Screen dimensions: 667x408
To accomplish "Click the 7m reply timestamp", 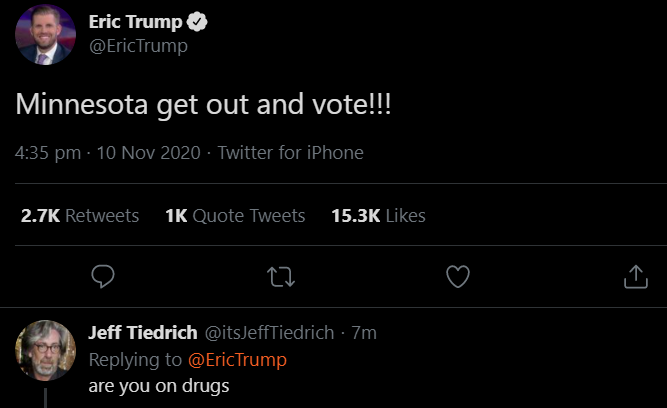I will [364, 333].
